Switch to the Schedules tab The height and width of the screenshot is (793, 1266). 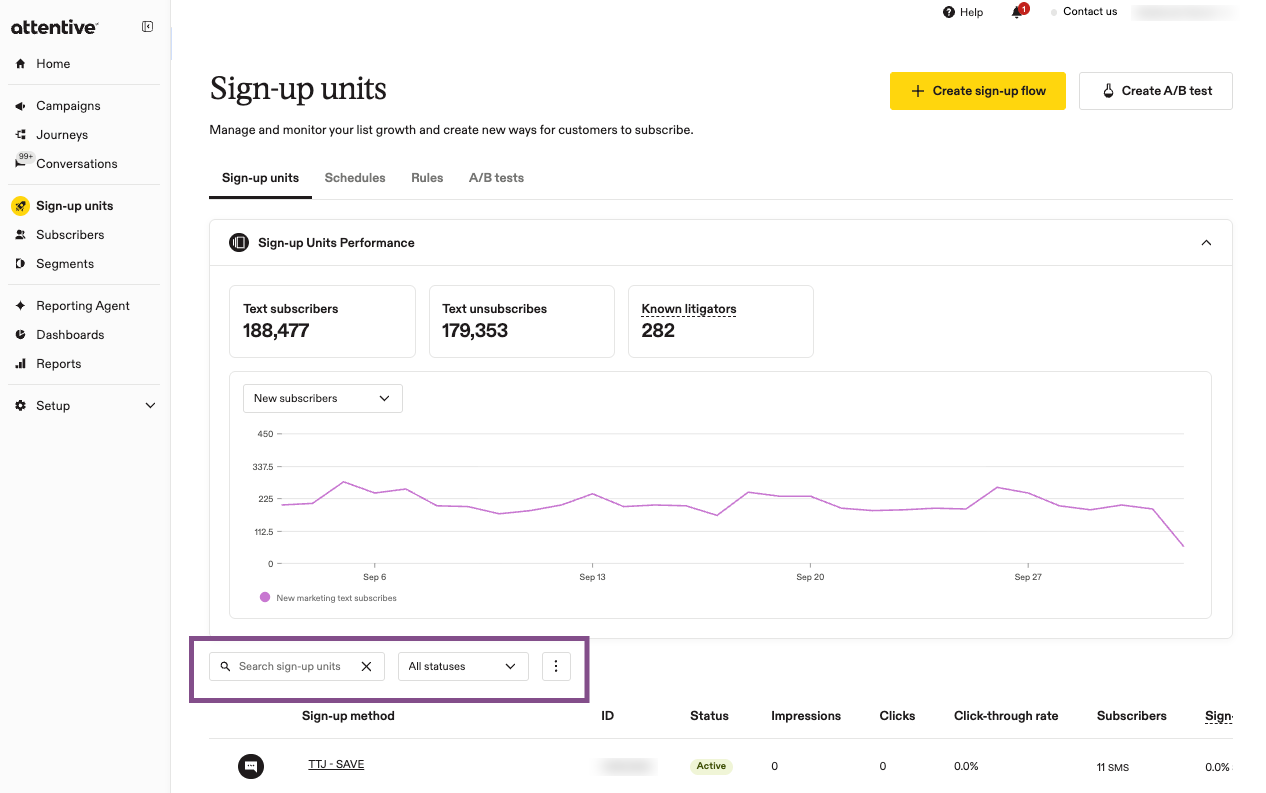coord(355,178)
